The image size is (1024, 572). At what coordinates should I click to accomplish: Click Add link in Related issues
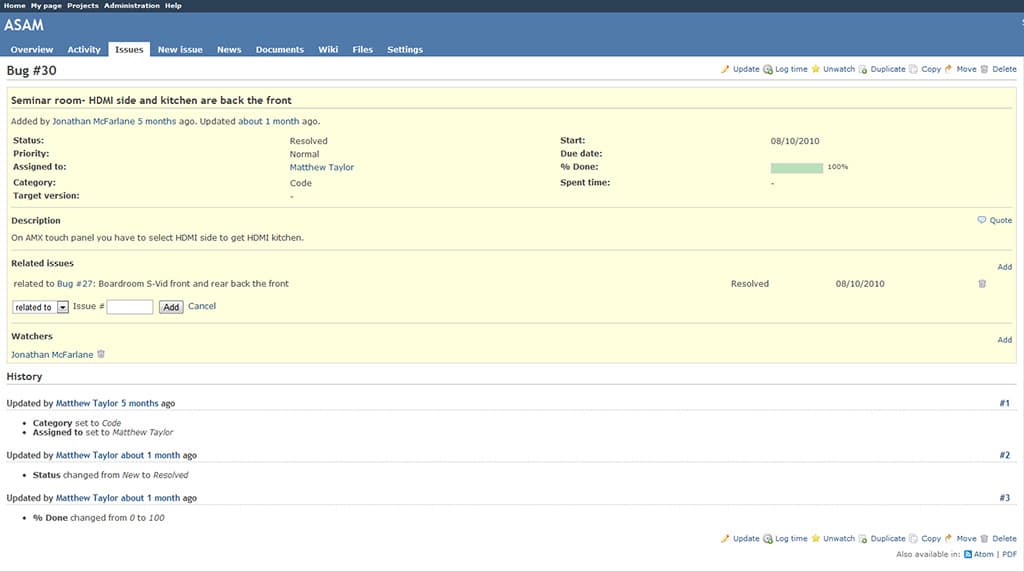click(1004, 267)
